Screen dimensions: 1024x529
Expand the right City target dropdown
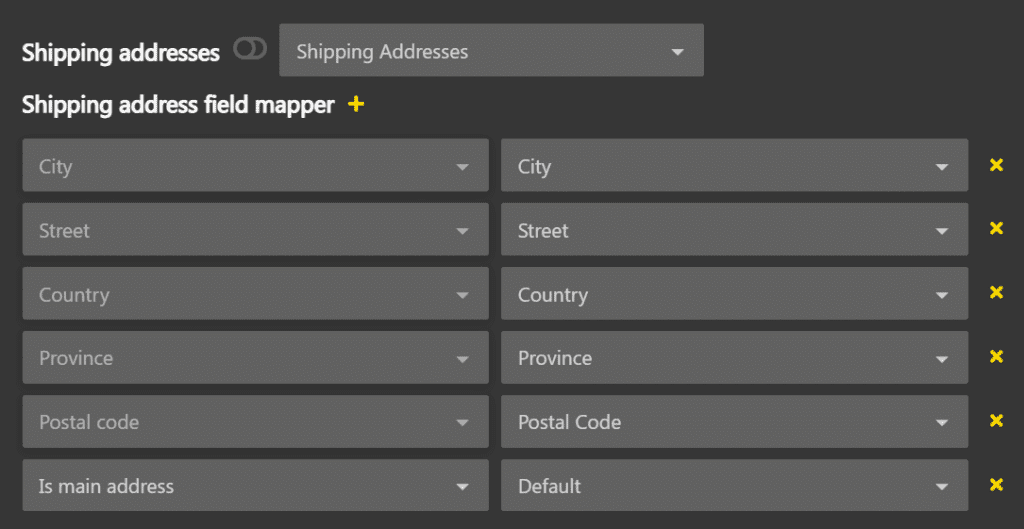(x=734, y=166)
